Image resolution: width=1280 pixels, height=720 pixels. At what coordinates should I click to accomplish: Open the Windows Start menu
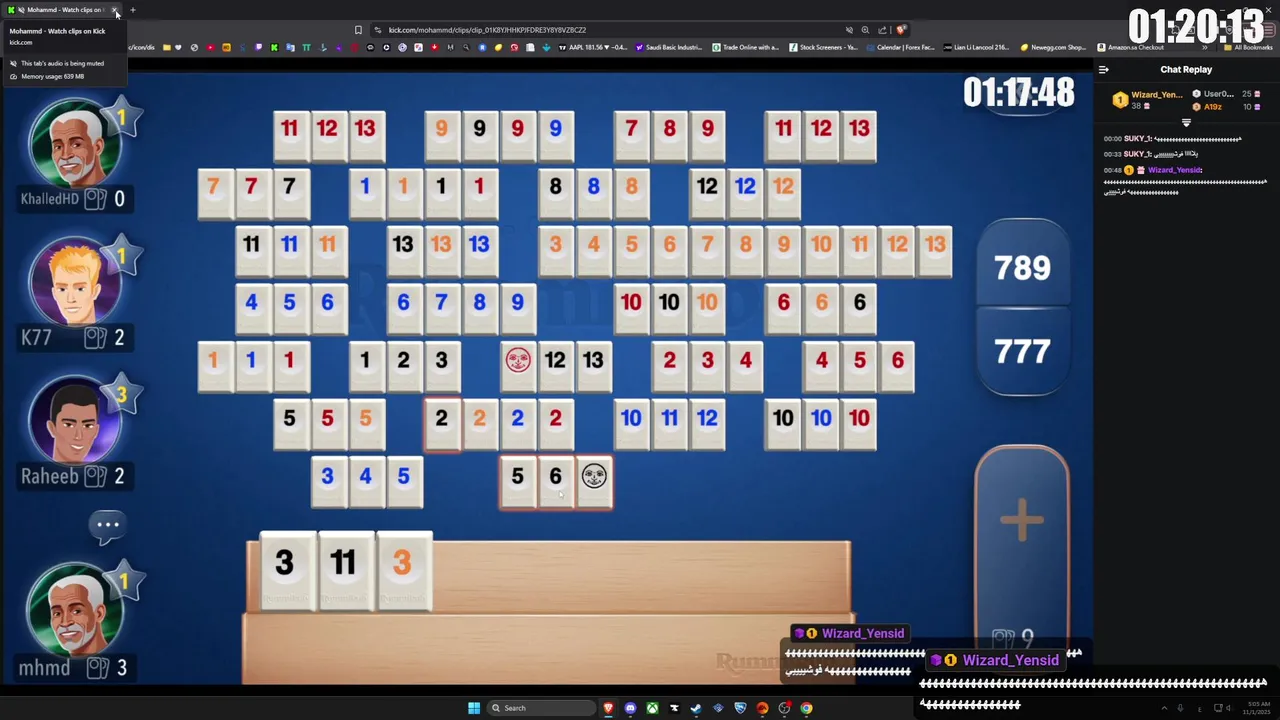pos(474,708)
